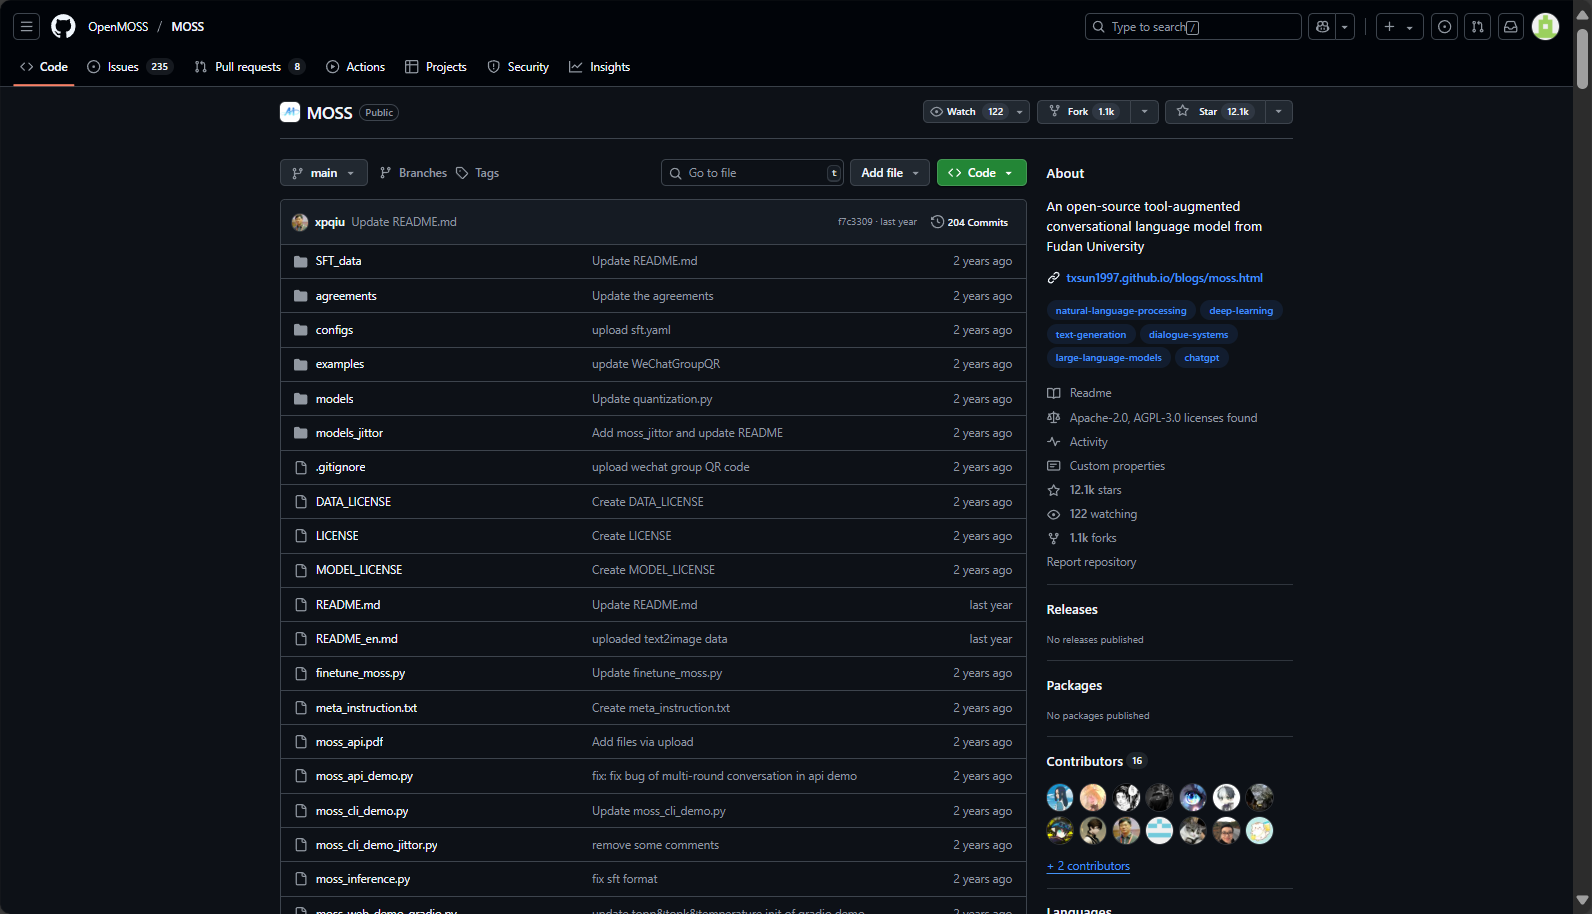Viewport: 1592px width, 914px height.
Task: Open the 204 Commits history link
Action: (969, 222)
